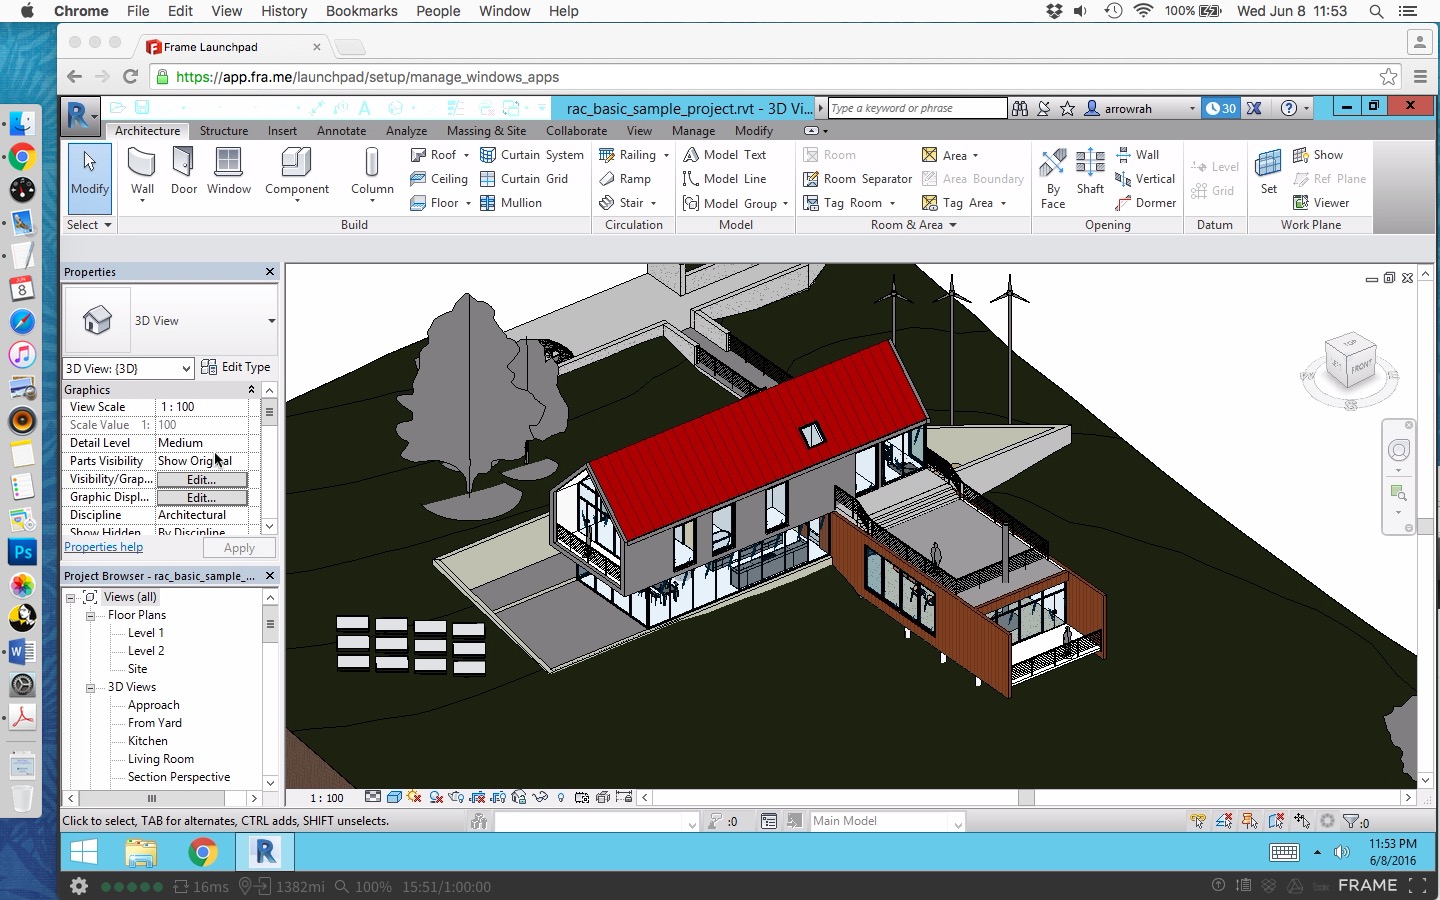The width and height of the screenshot is (1440, 900).
Task: Click the horizontal scrollbar thumb under the 3D view
Action: tap(1026, 798)
